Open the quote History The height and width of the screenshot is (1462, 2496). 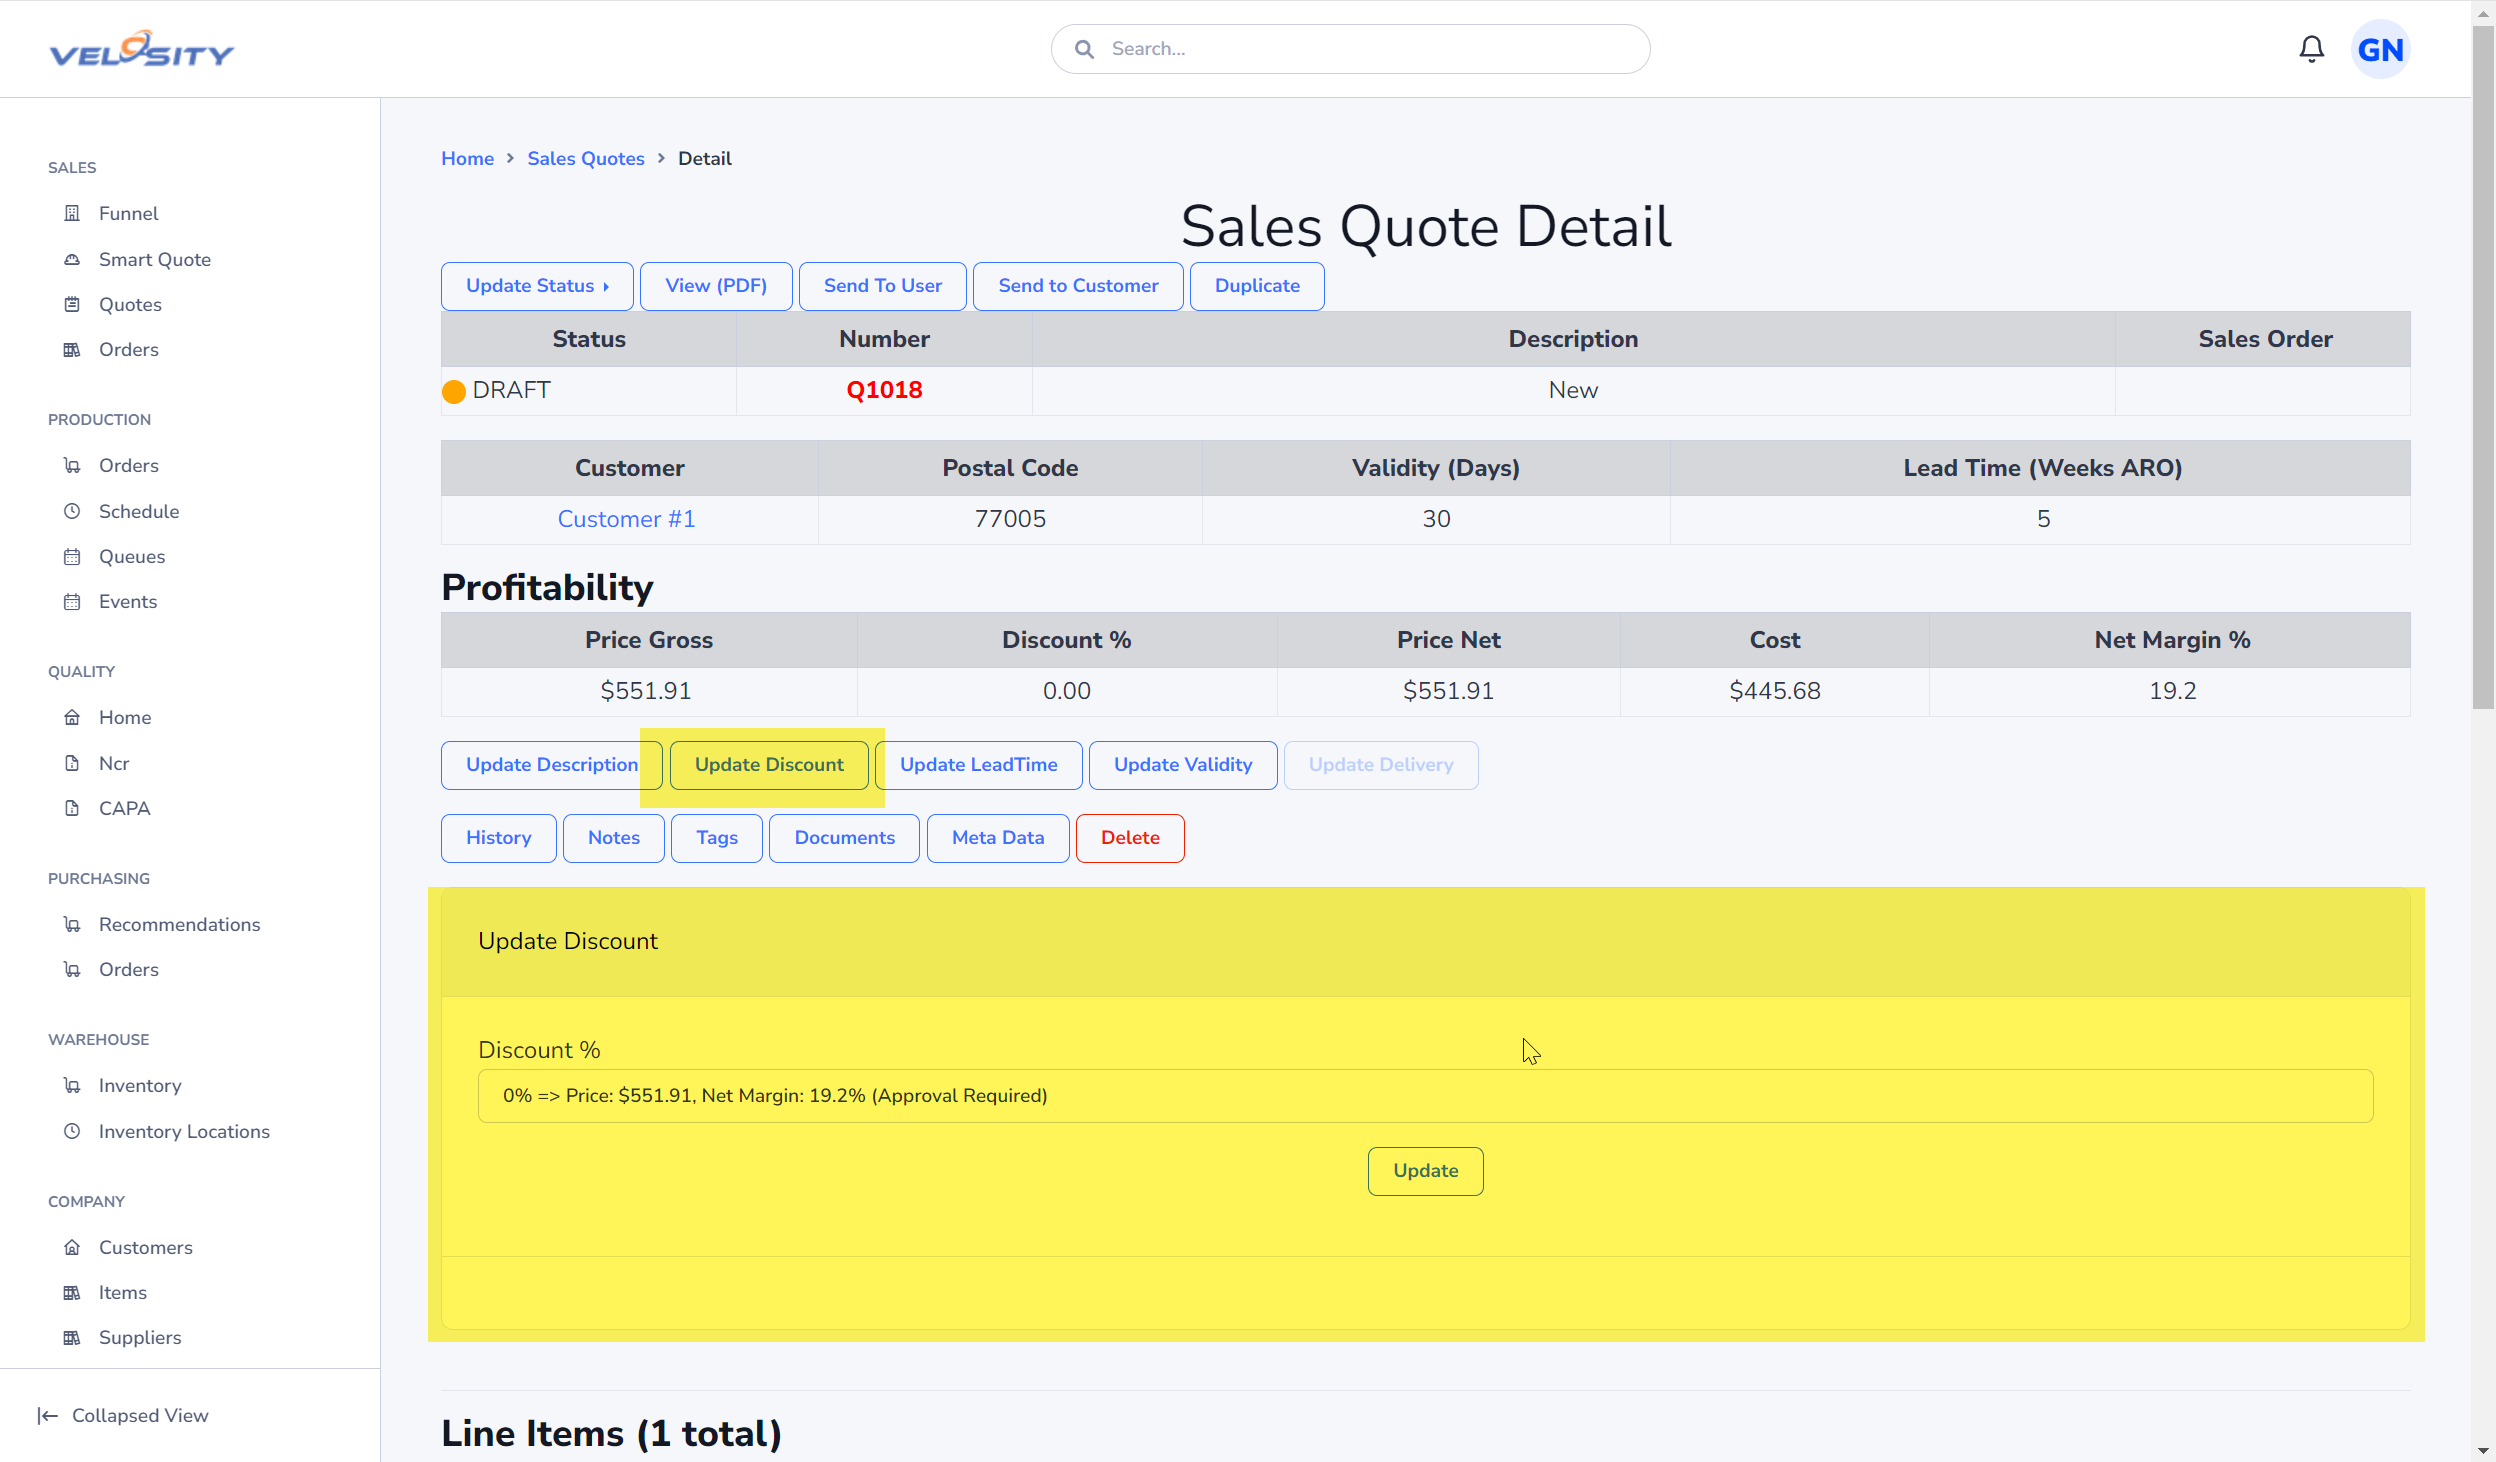[498, 838]
